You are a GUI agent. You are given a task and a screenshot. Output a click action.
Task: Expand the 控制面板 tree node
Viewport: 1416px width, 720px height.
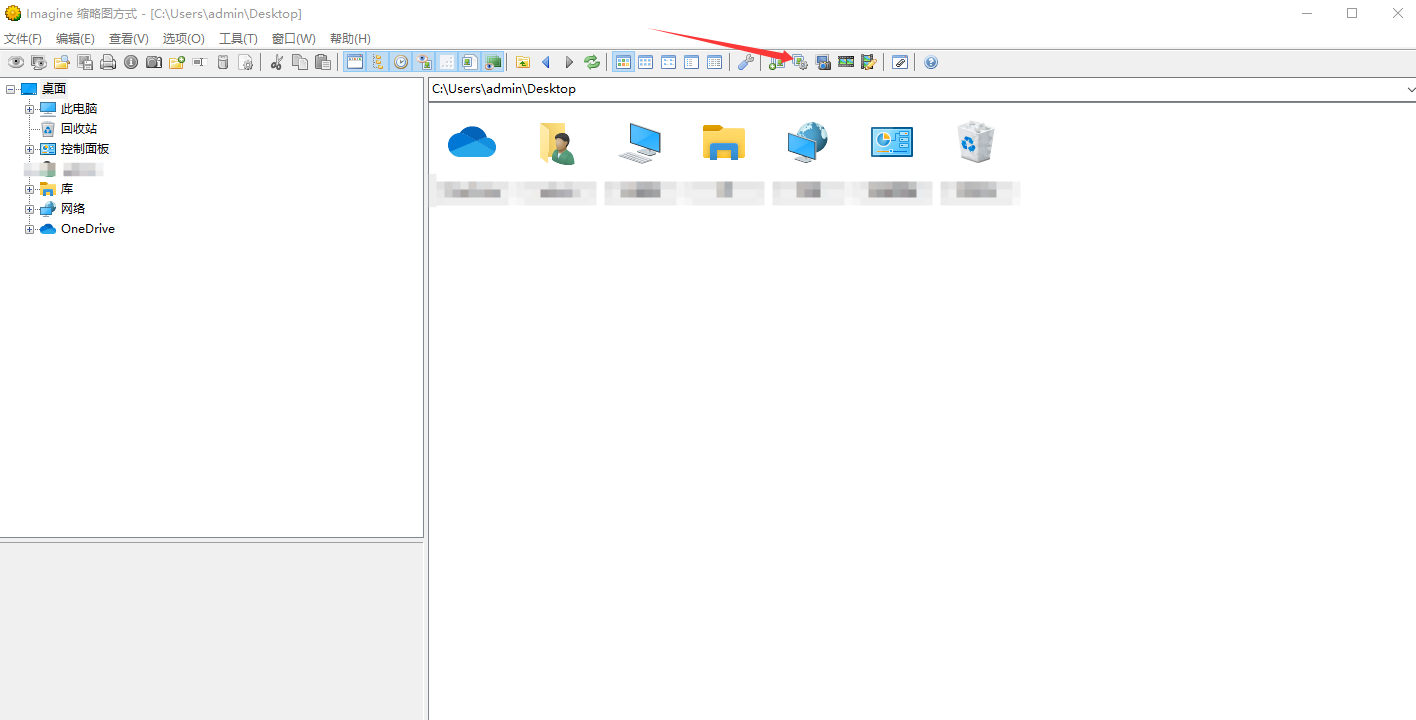click(30, 149)
